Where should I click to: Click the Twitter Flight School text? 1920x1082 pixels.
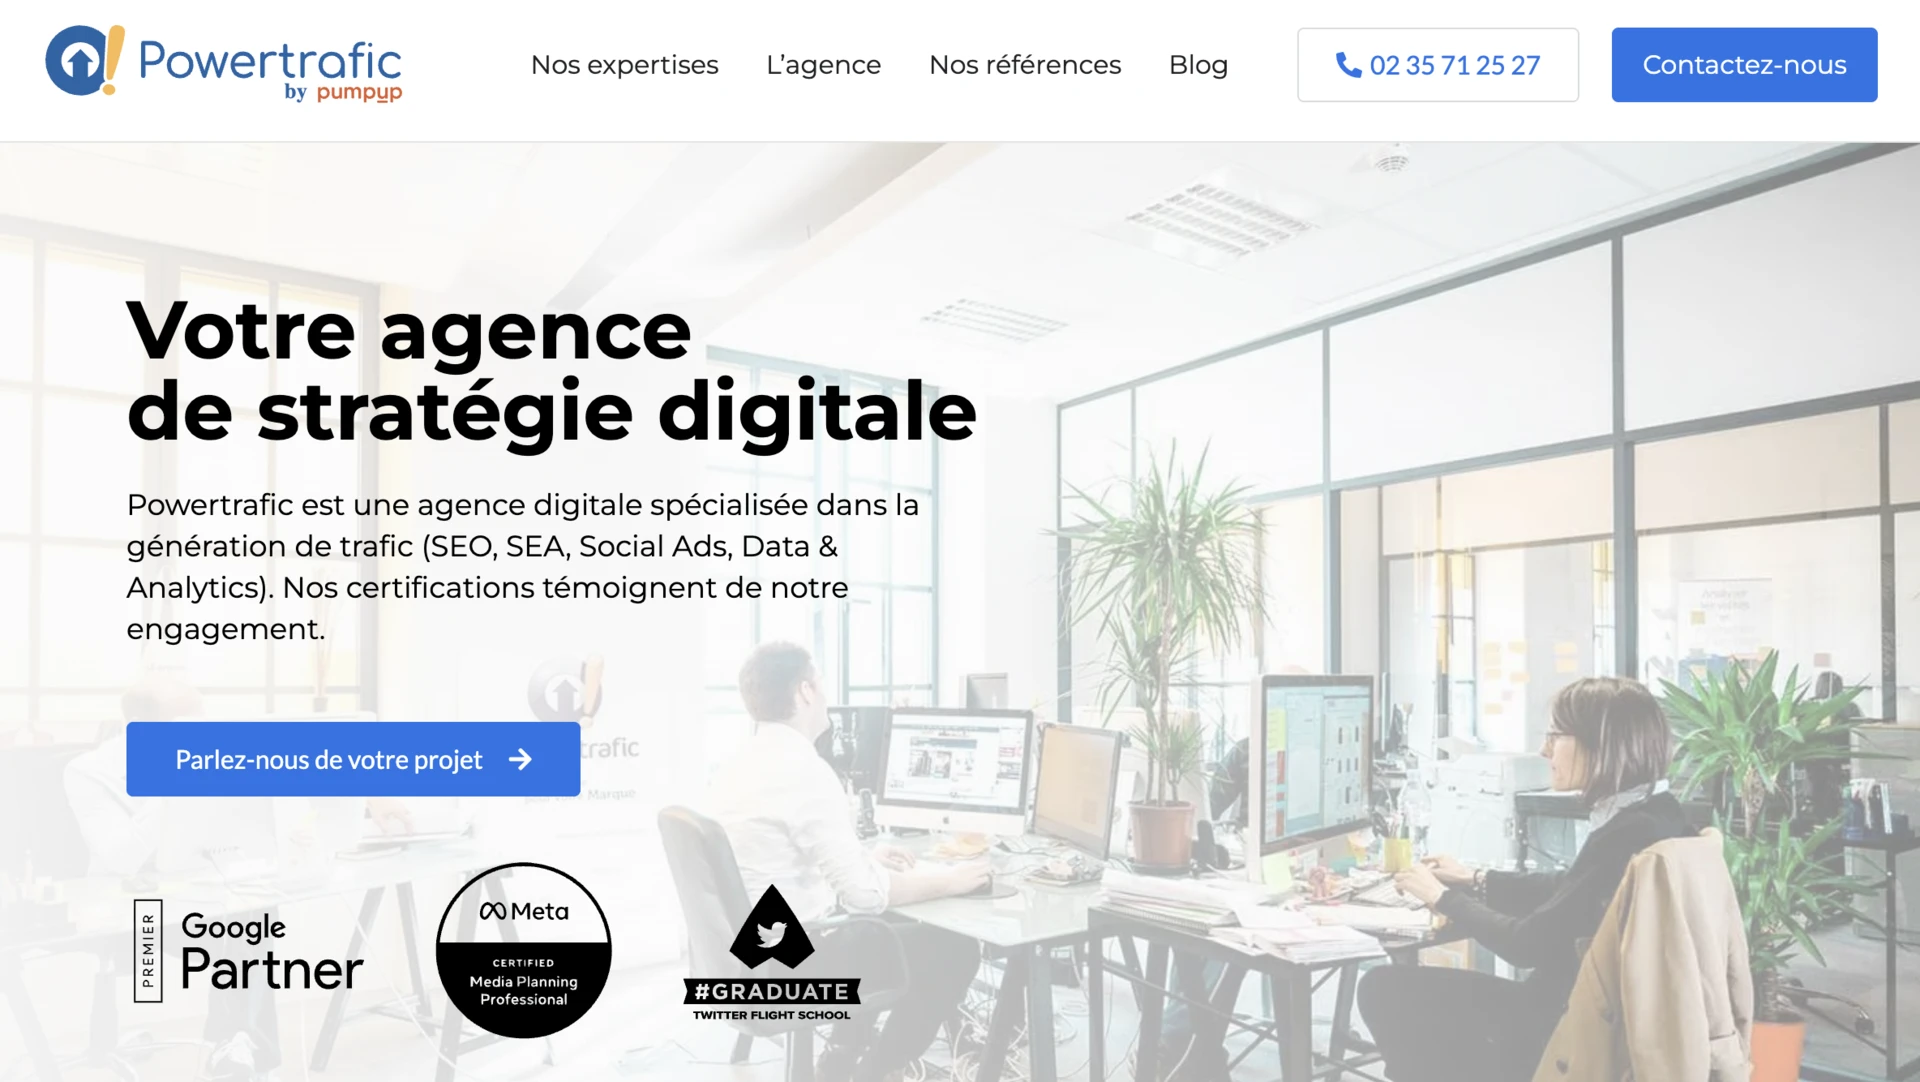[771, 1015]
